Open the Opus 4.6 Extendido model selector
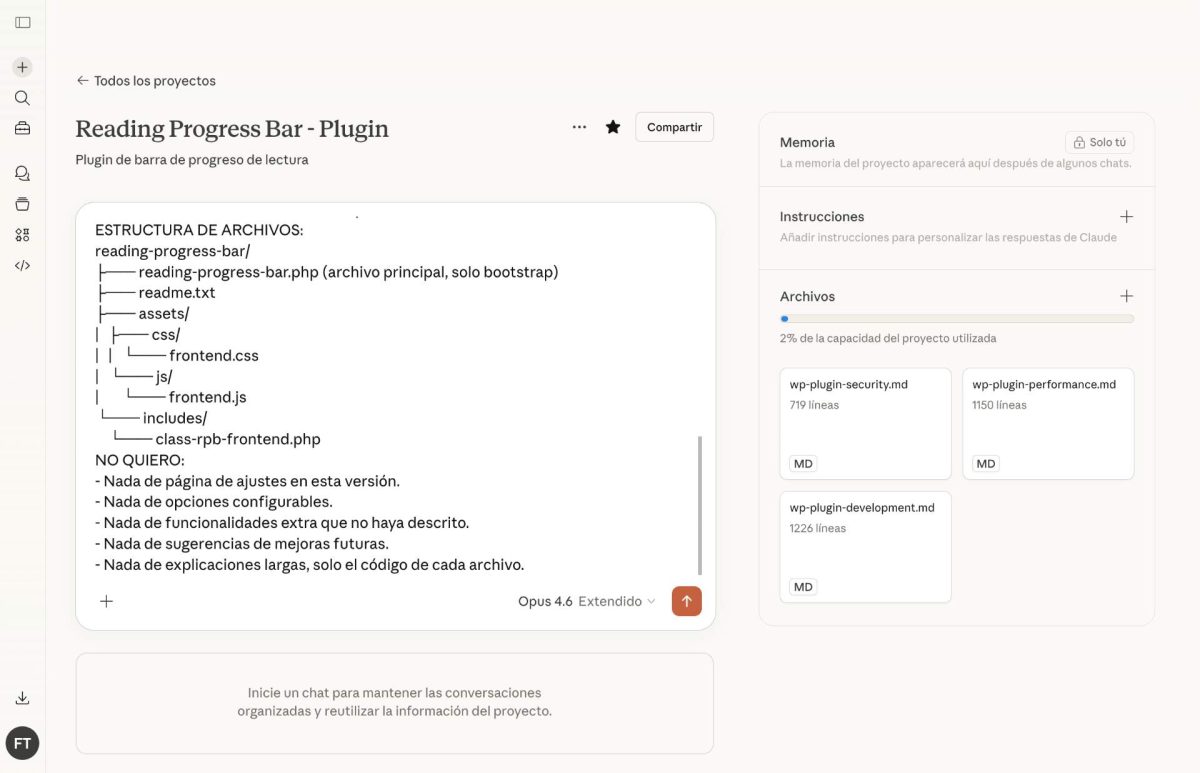Viewport: 1200px width, 773px height. coord(584,601)
